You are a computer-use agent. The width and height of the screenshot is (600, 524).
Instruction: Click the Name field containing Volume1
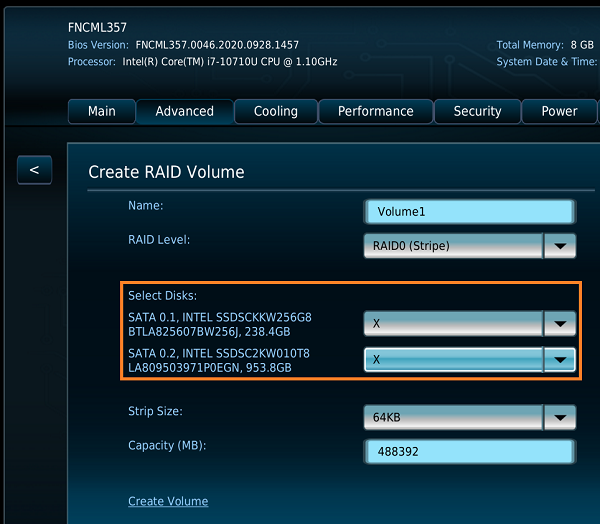point(470,212)
